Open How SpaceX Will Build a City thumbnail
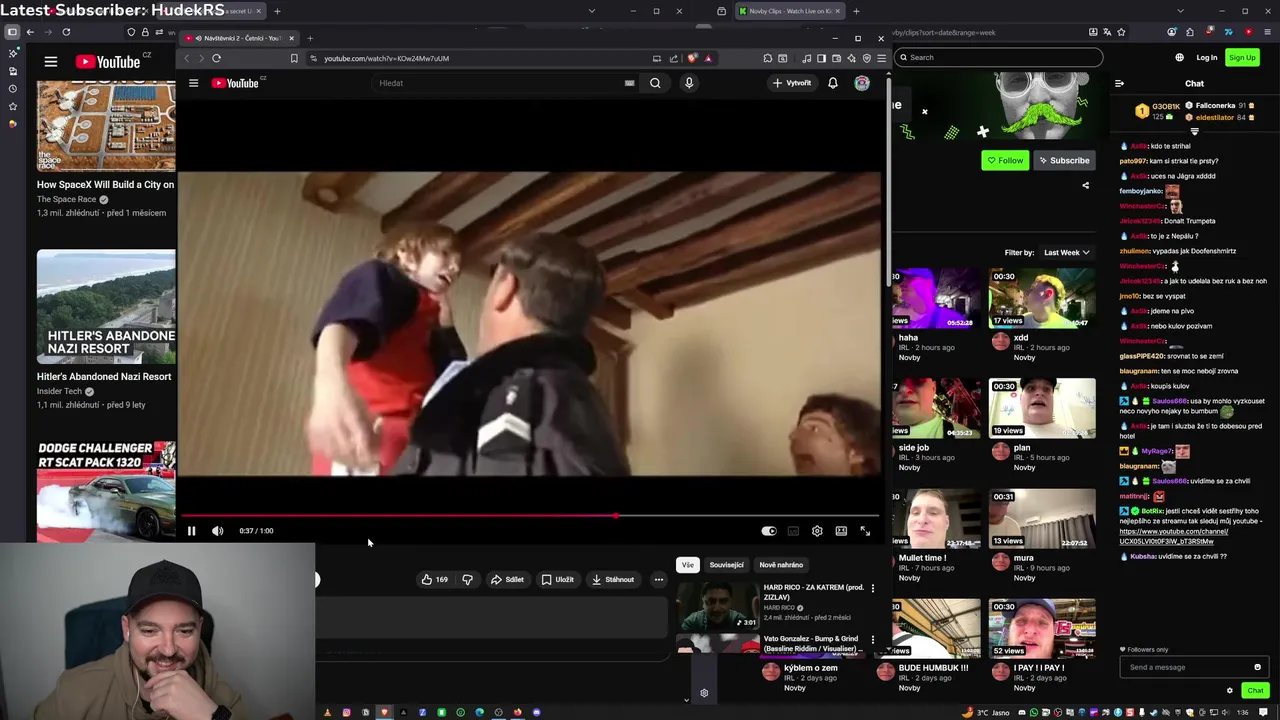Screen dimensions: 1280x720 click(106, 127)
